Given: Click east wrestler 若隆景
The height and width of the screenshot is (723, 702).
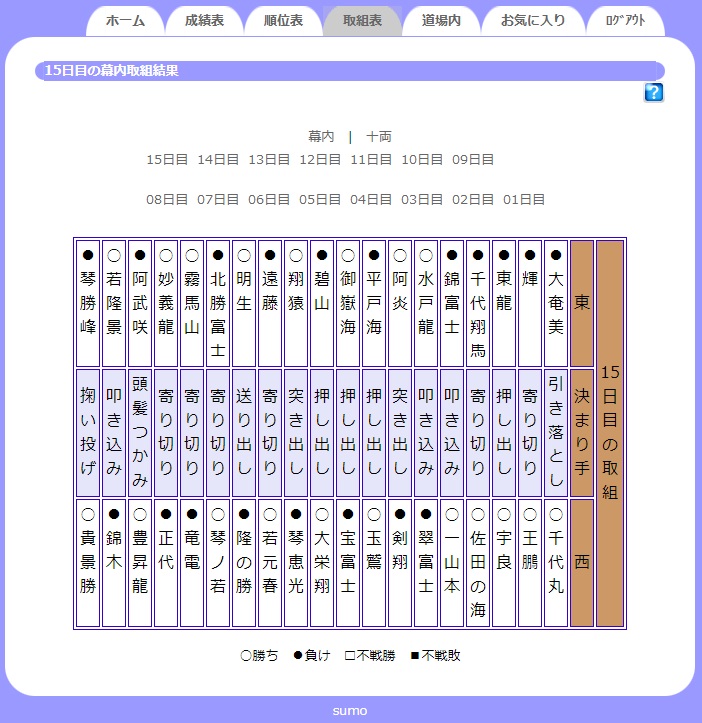Looking at the screenshot, I should [x=114, y=303].
